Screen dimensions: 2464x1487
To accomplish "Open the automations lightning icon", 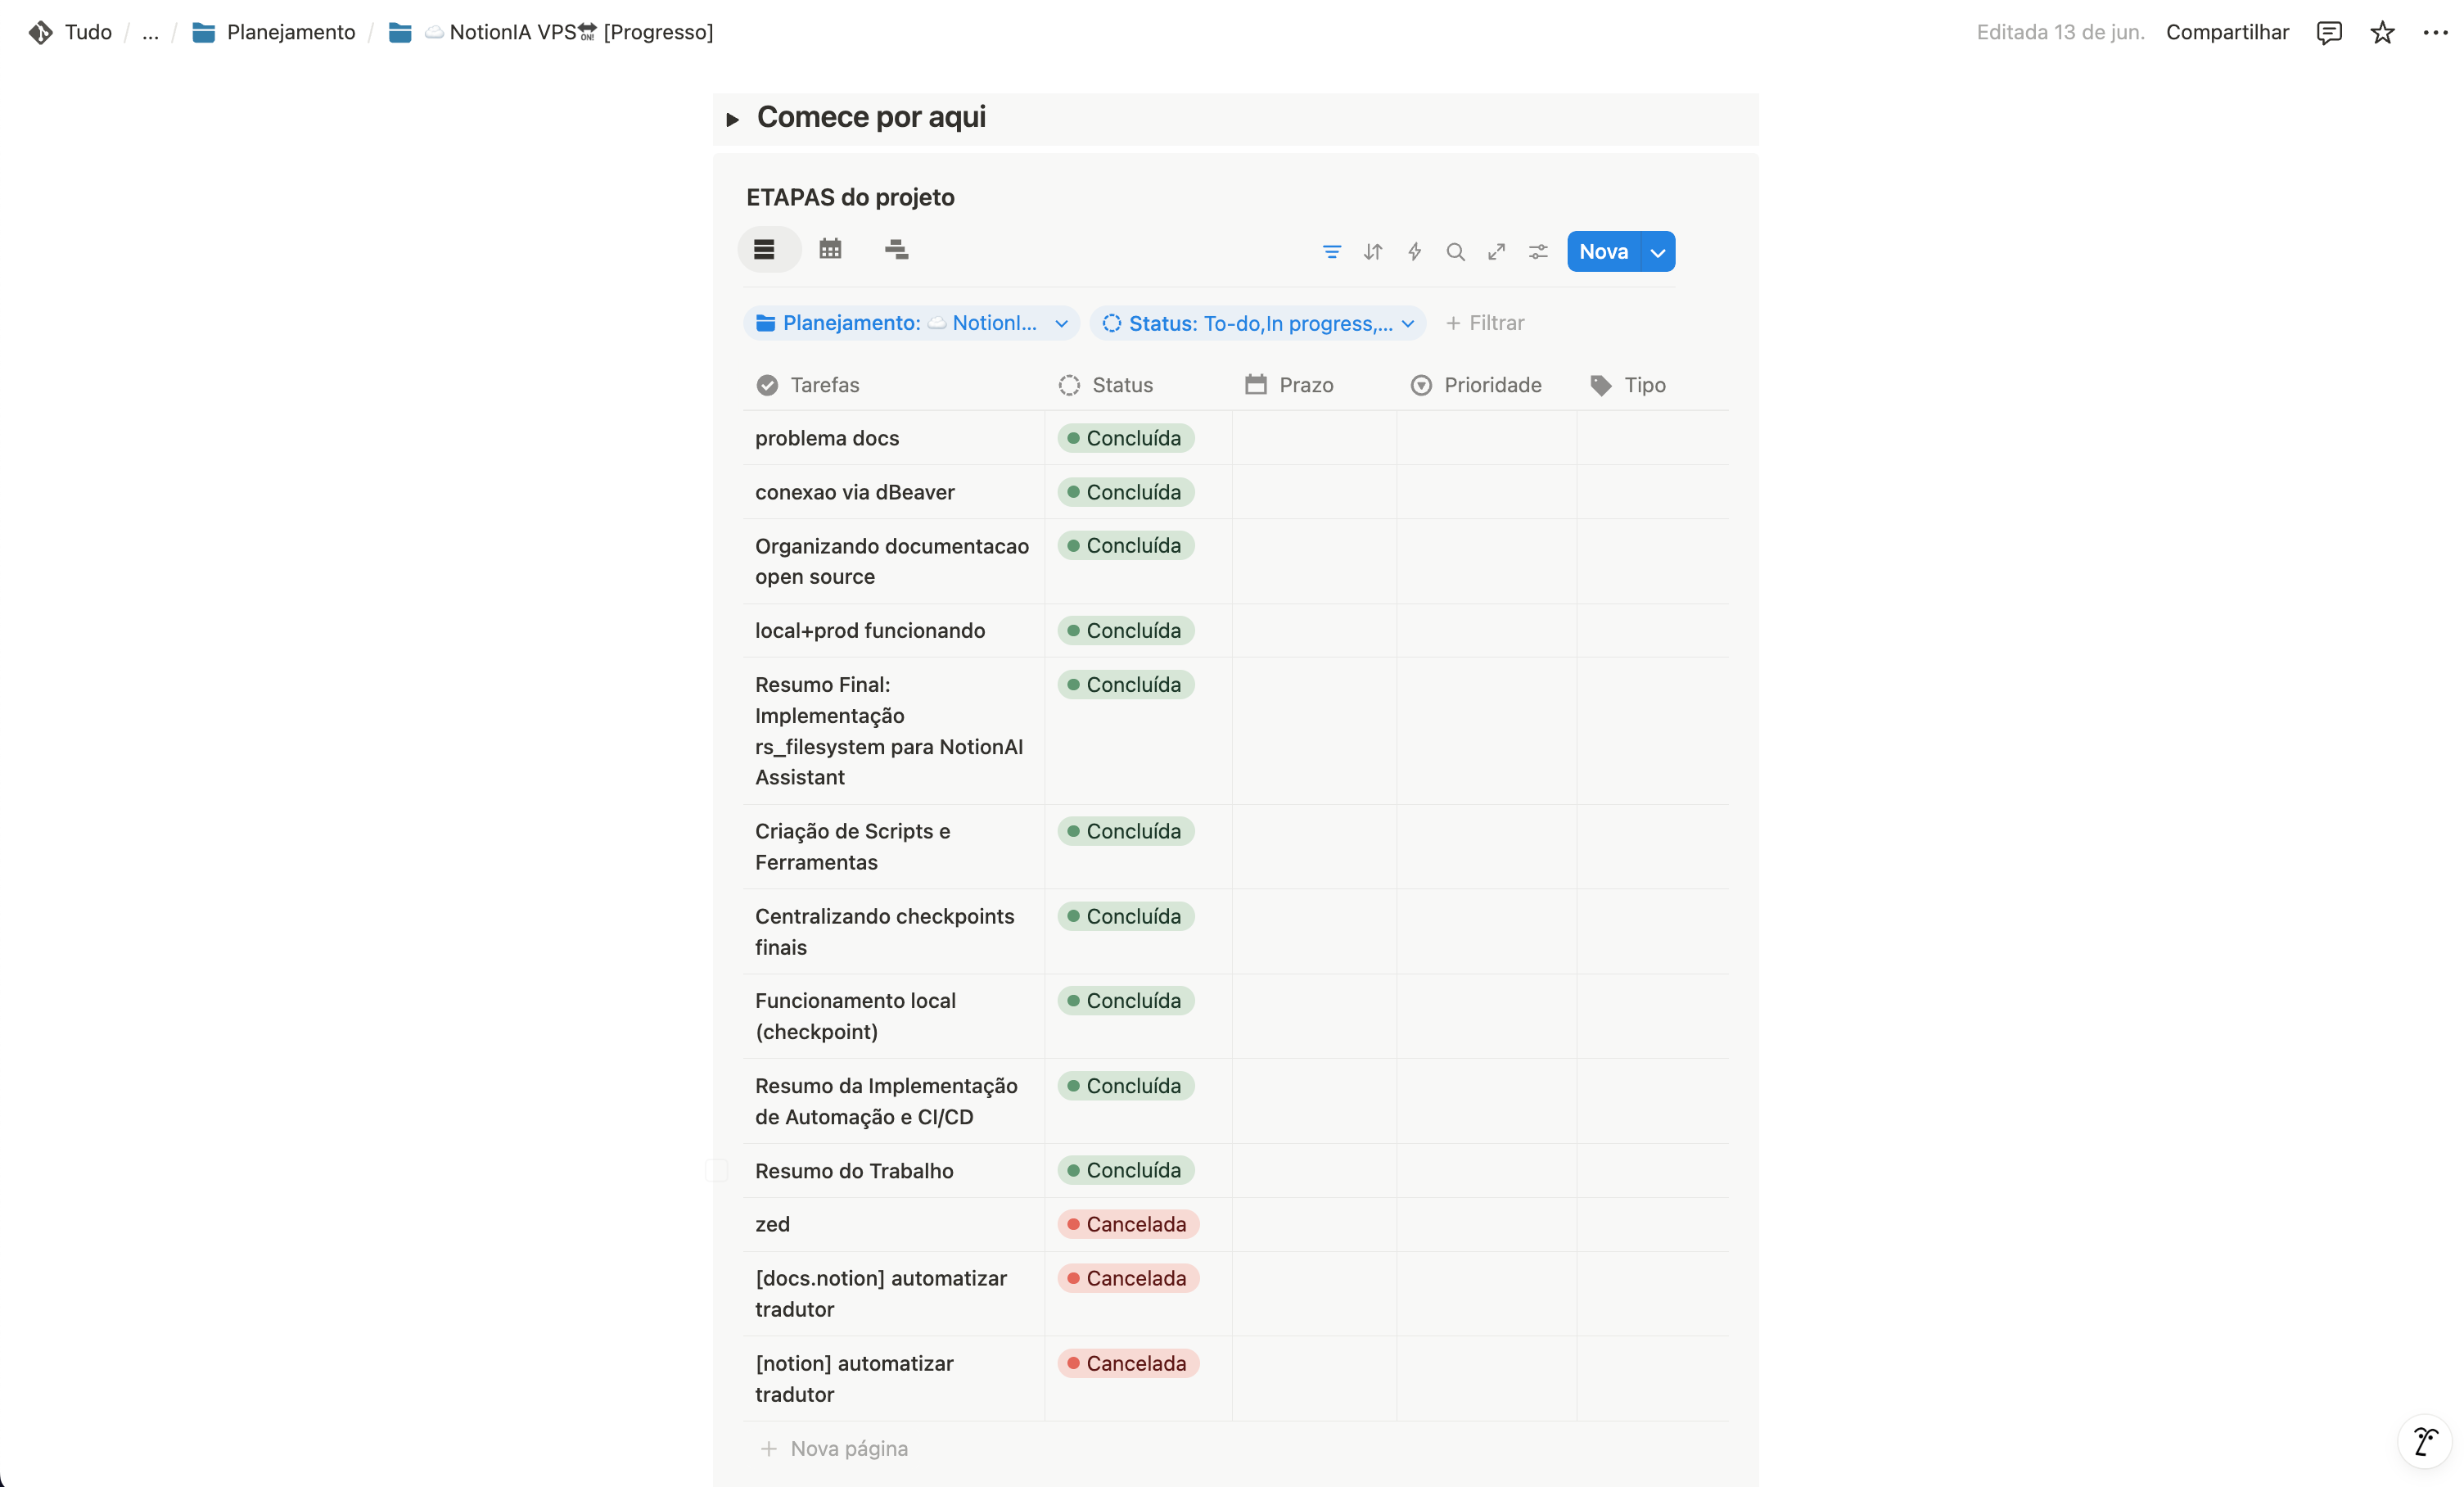I will [x=1414, y=252].
